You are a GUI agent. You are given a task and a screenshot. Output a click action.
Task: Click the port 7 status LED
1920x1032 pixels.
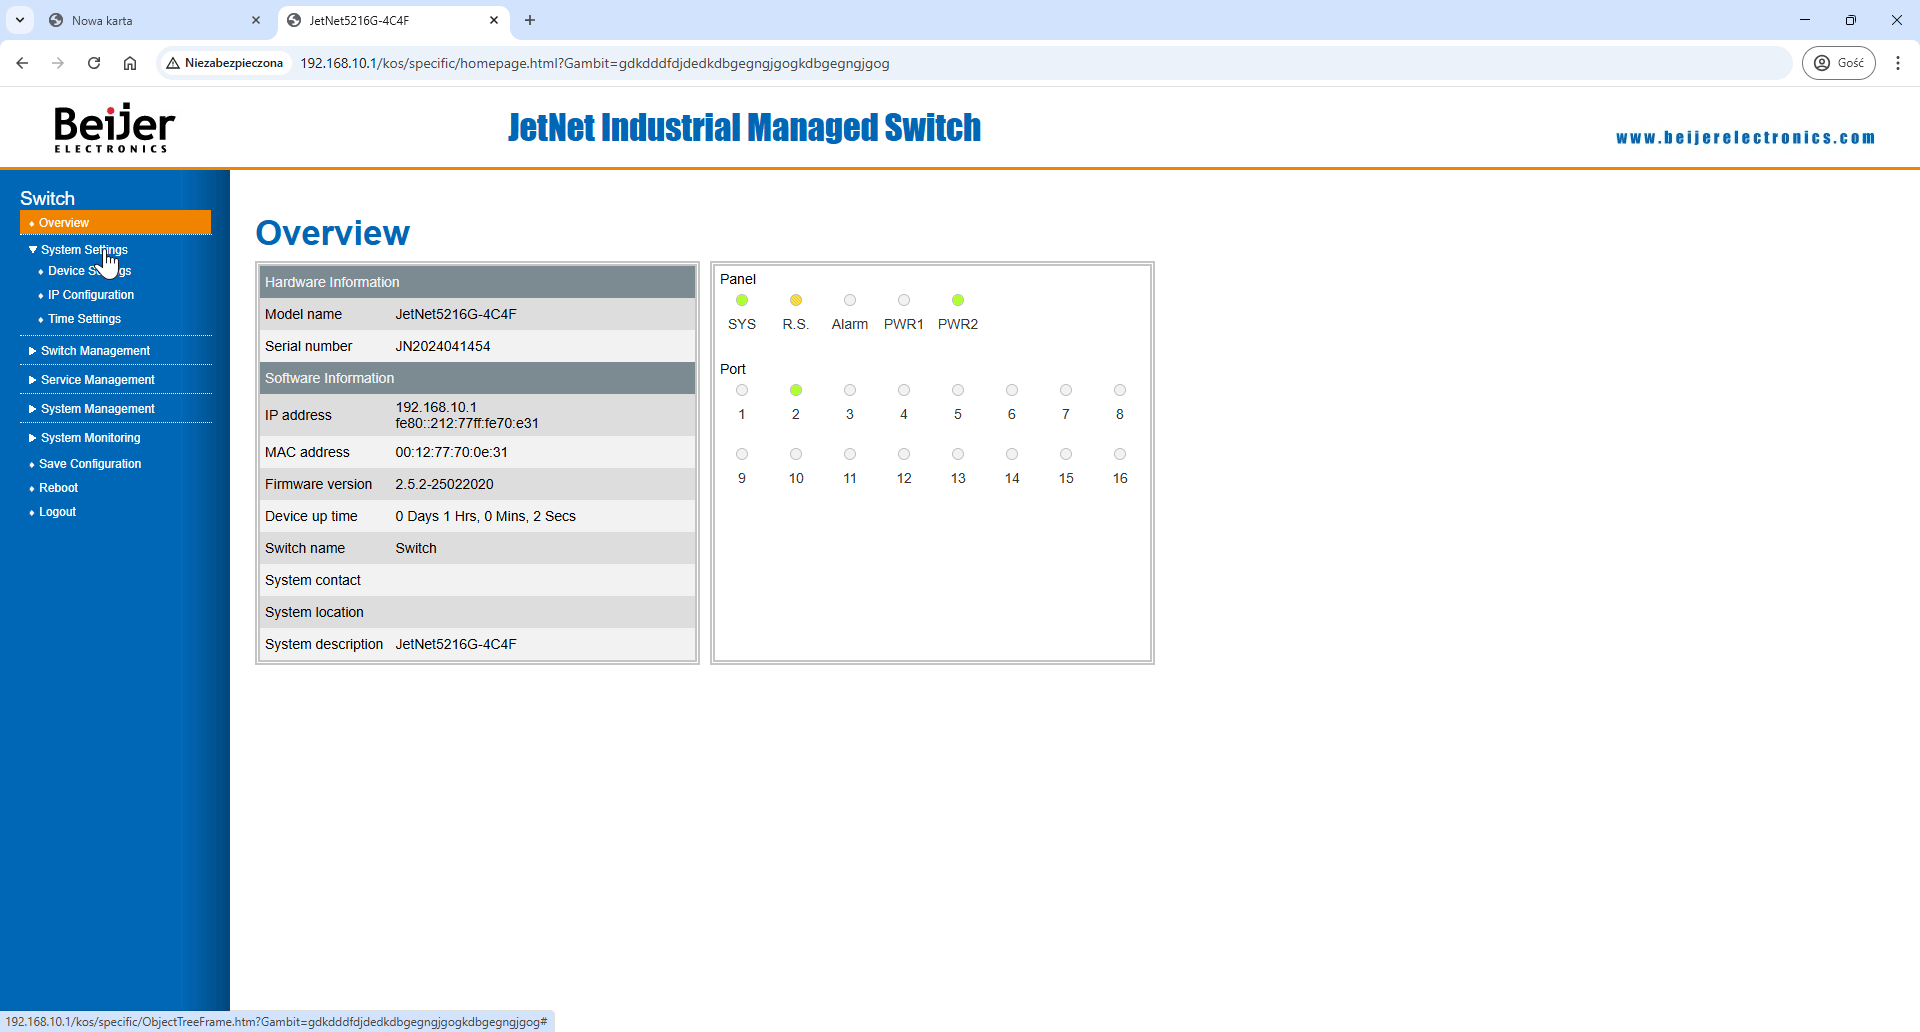click(1066, 390)
